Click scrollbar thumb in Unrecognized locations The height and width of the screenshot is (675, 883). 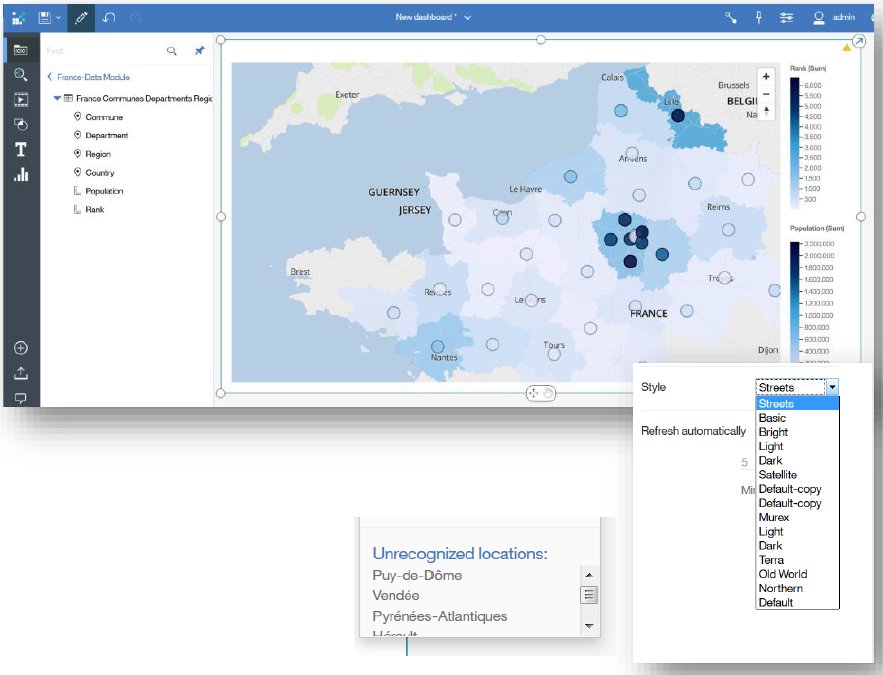[x=589, y=595]
